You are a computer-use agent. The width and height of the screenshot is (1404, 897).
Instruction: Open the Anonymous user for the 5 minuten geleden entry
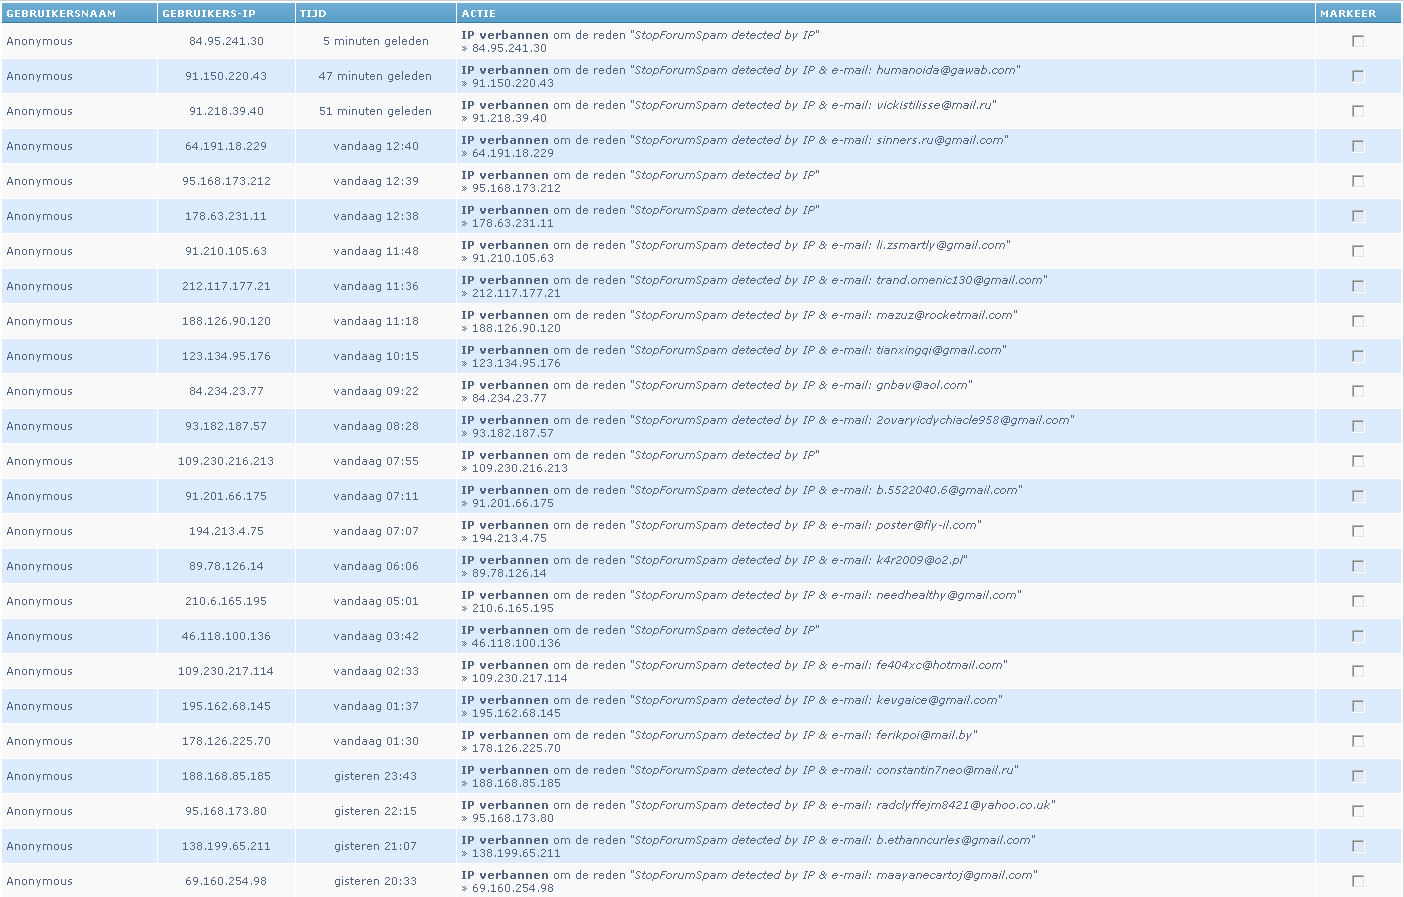click(39, 41)
